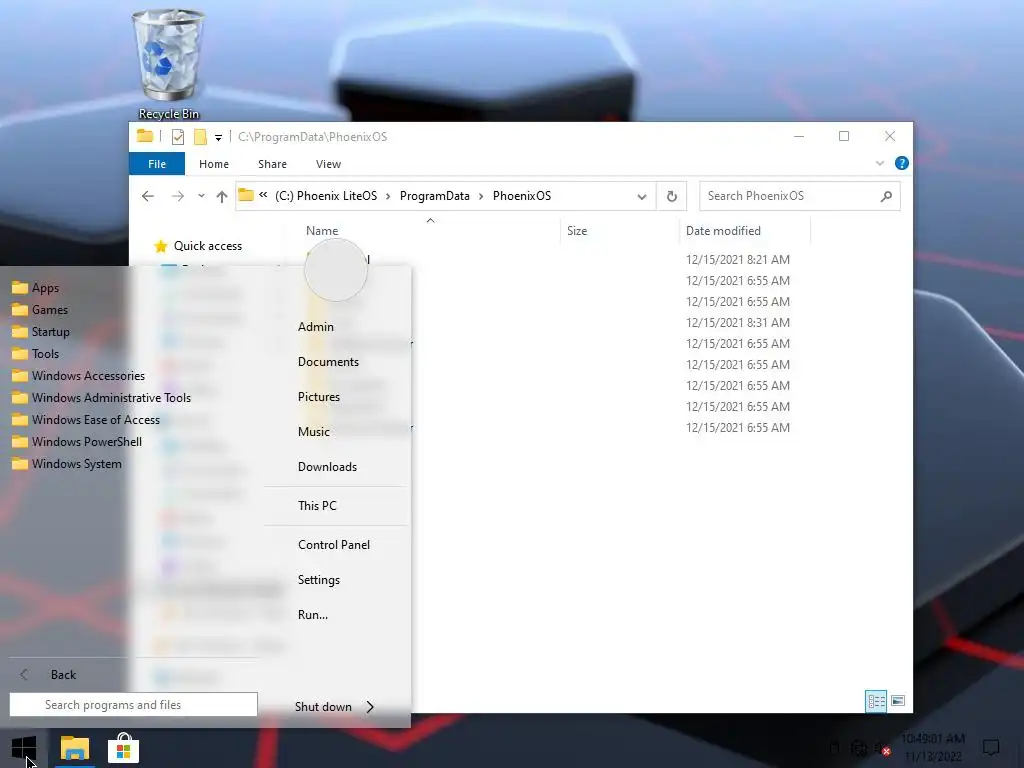Open This PC from the Start menu
Image resolution: width=1024 pixels, height=768 pixels.
pos(317,505)
